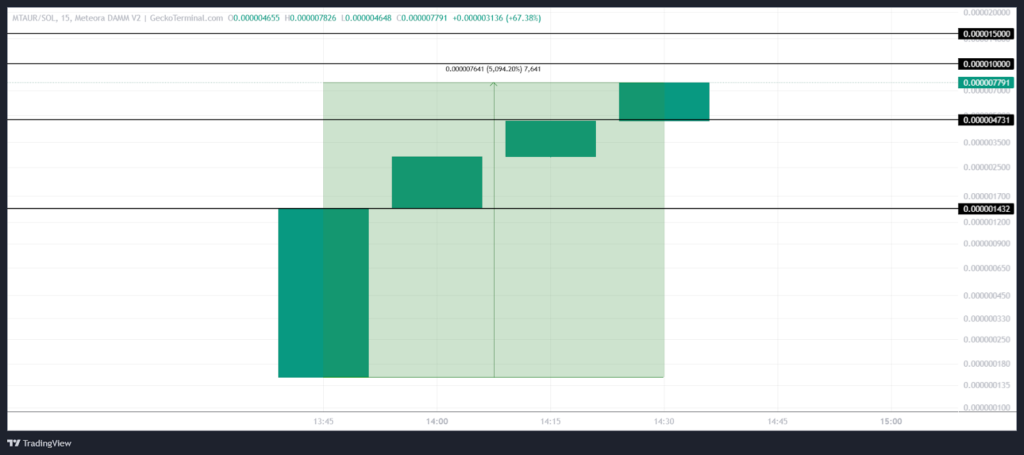Click the 14:00 time axis label
The width and height of the screenshot is (1024, 455).
[x=437, y=421]
